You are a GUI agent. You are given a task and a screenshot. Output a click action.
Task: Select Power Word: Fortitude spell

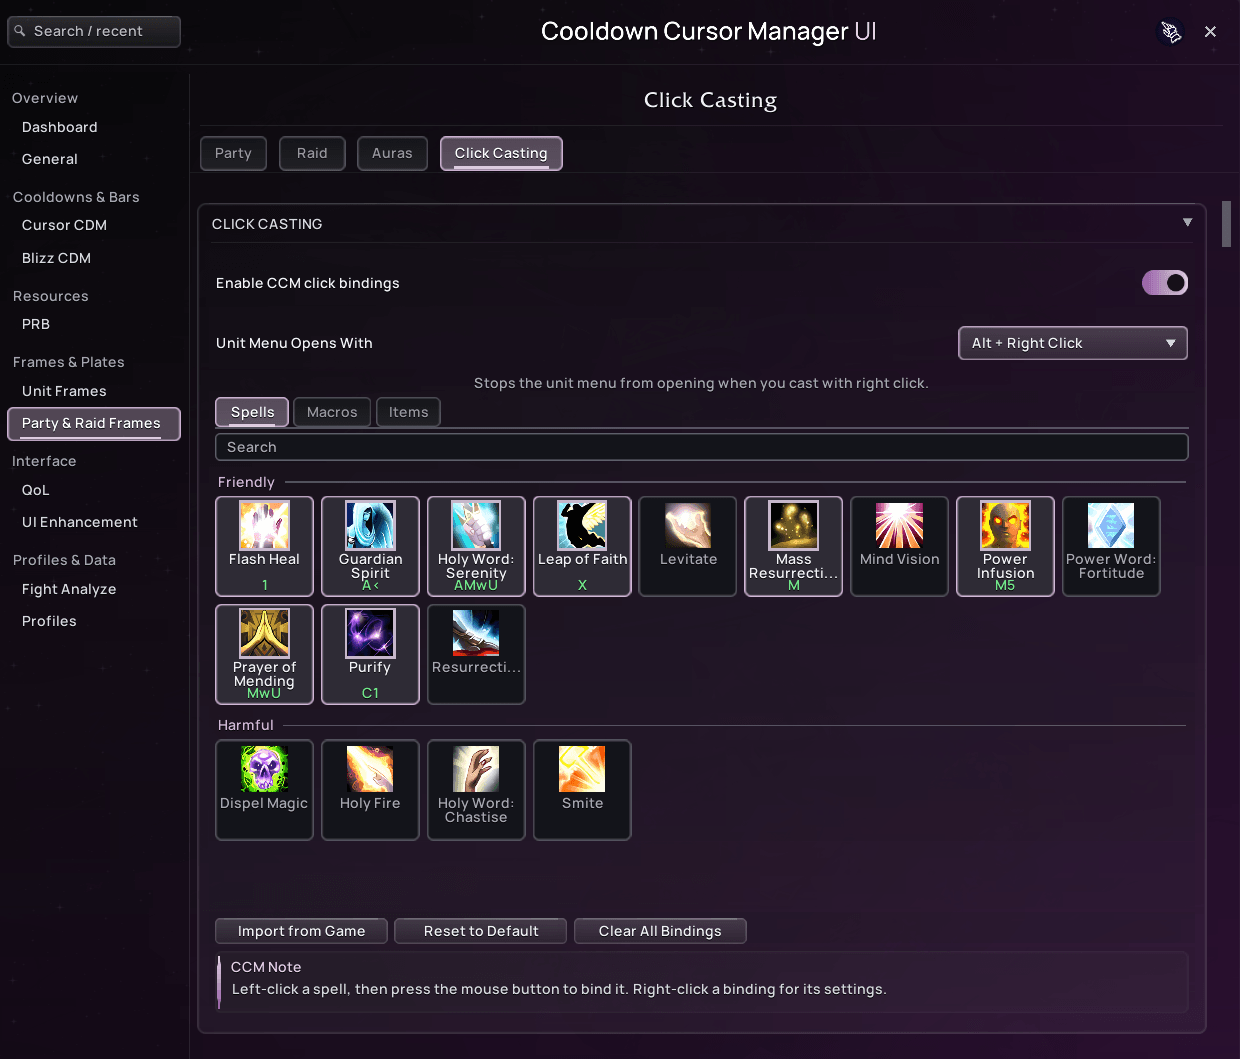point(1112,546)
